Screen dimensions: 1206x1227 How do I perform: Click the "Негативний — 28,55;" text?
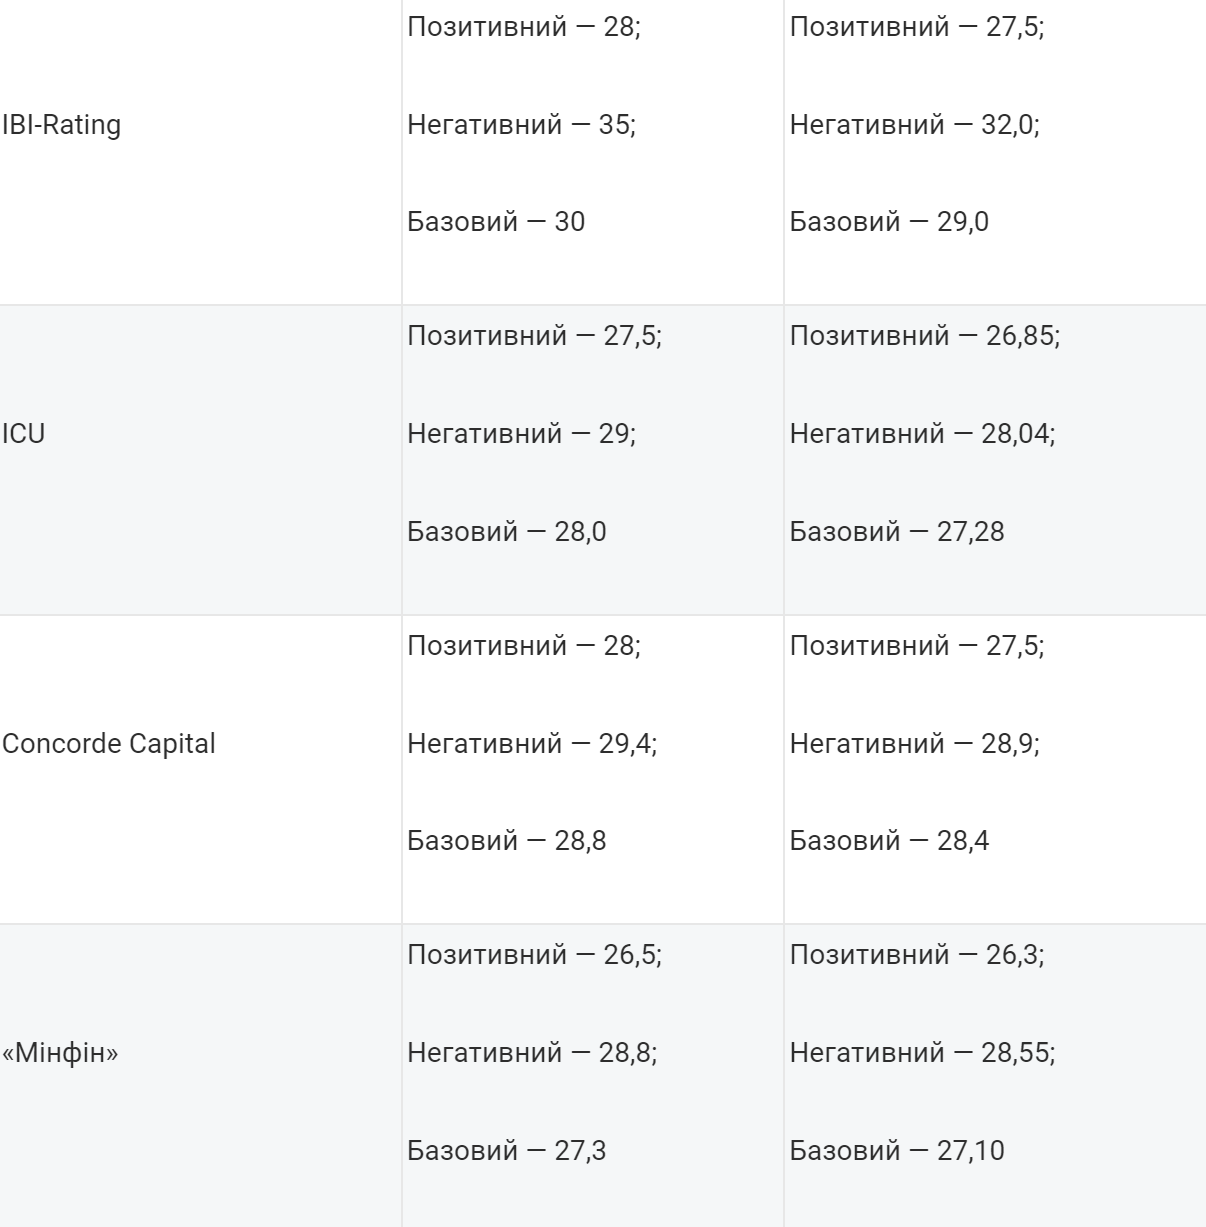[922, 1053]
